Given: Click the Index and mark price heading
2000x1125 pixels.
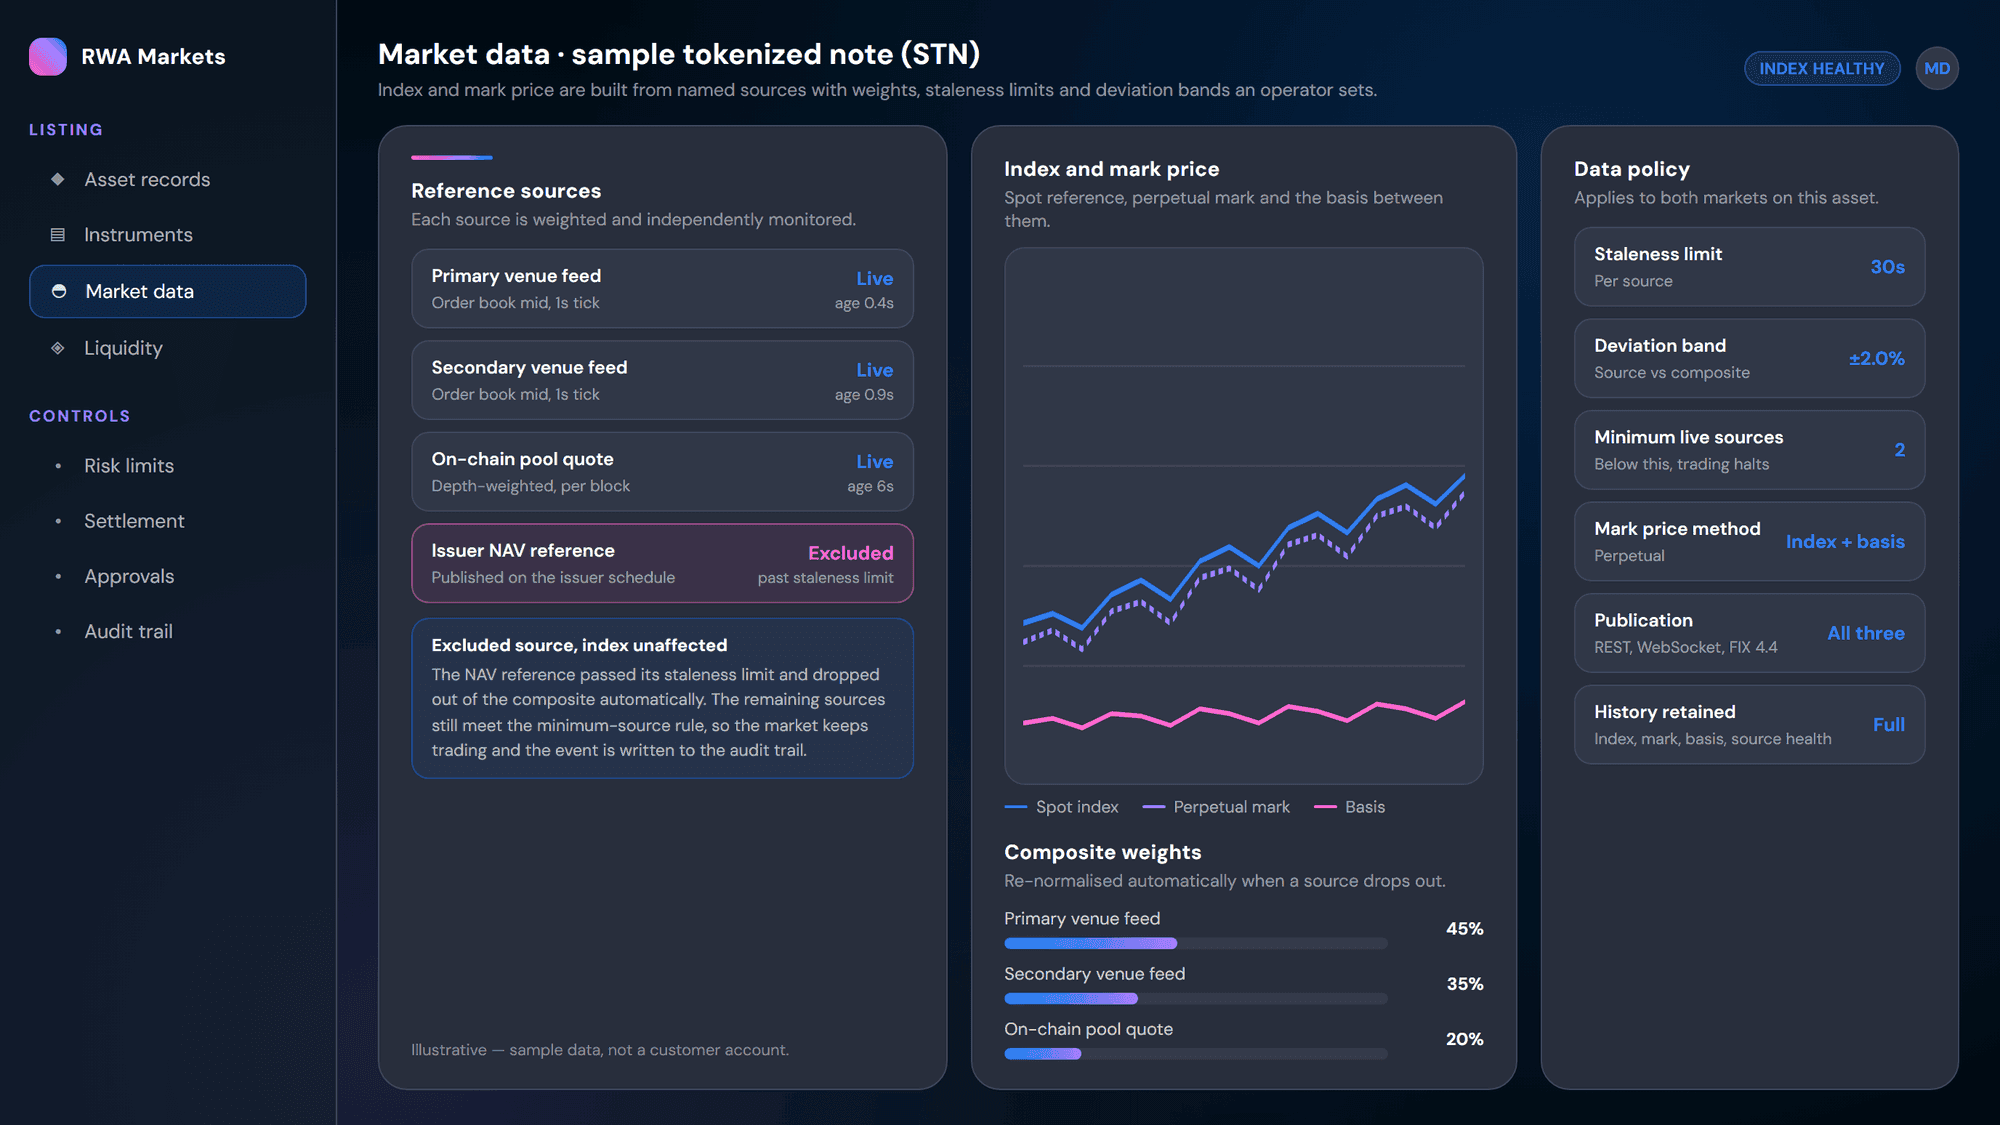Looking at the screenshot, I should coord(1111,169).
